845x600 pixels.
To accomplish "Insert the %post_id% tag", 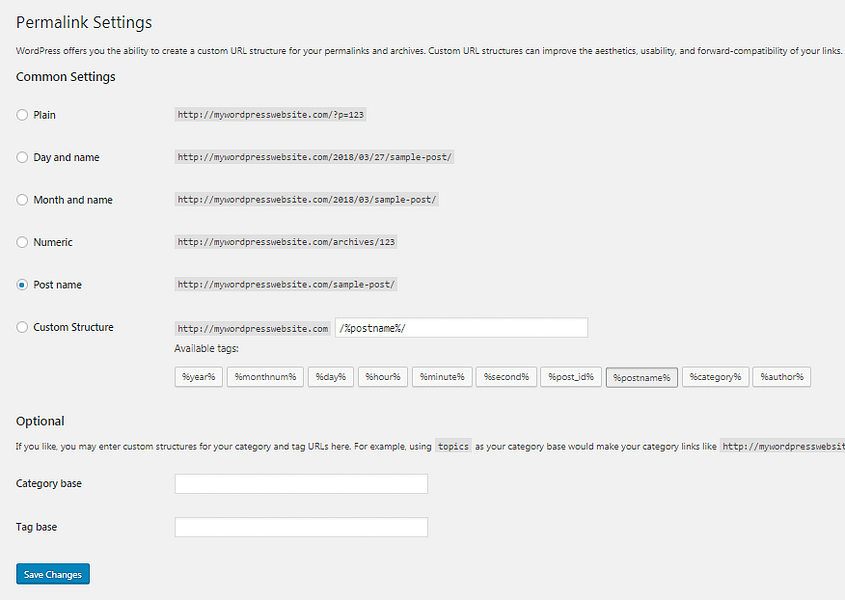I will tap(570, 377).
